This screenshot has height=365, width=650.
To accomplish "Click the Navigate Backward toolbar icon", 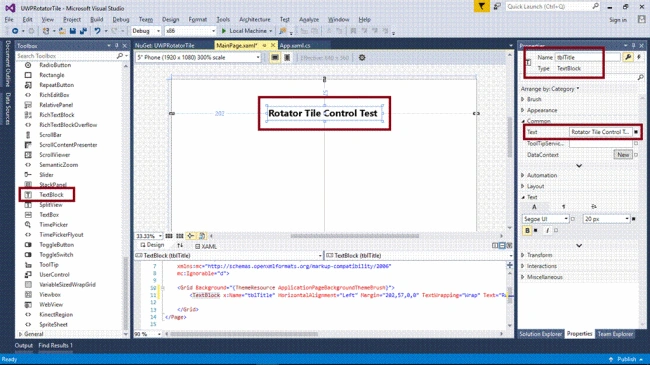I will 15,31.
